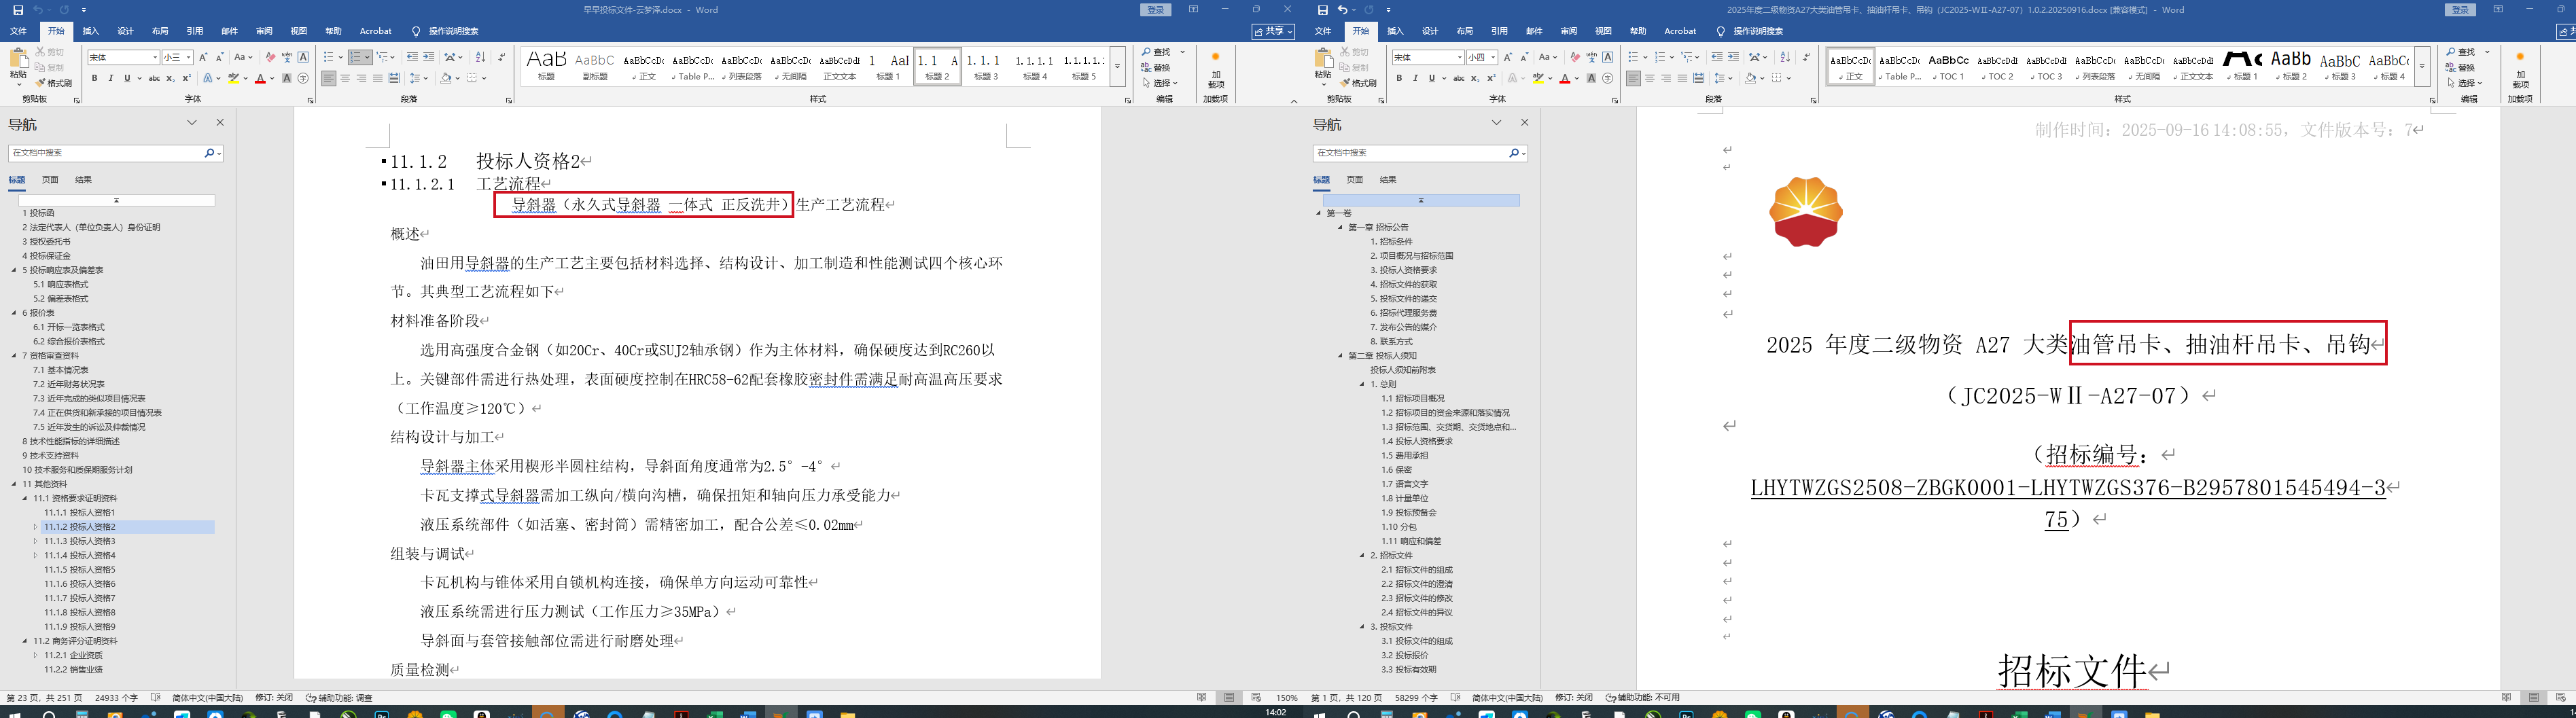Image resolution: width=2576 pixels, height=718 pixels.
Task: Right-align text in left Word window
Action: coord(361,78)
